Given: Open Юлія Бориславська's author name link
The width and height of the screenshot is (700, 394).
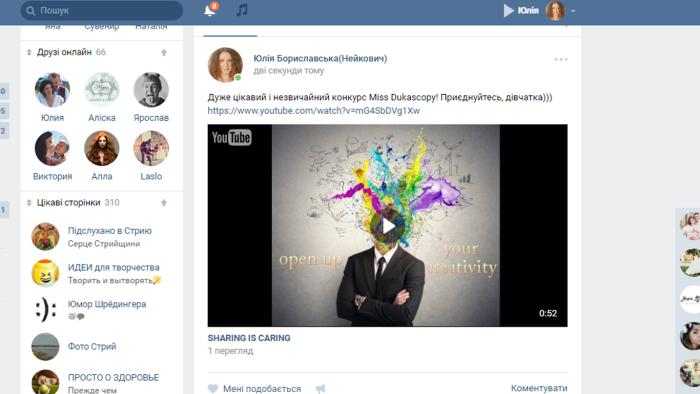Looking at the screenshot, I should [320, 58].
